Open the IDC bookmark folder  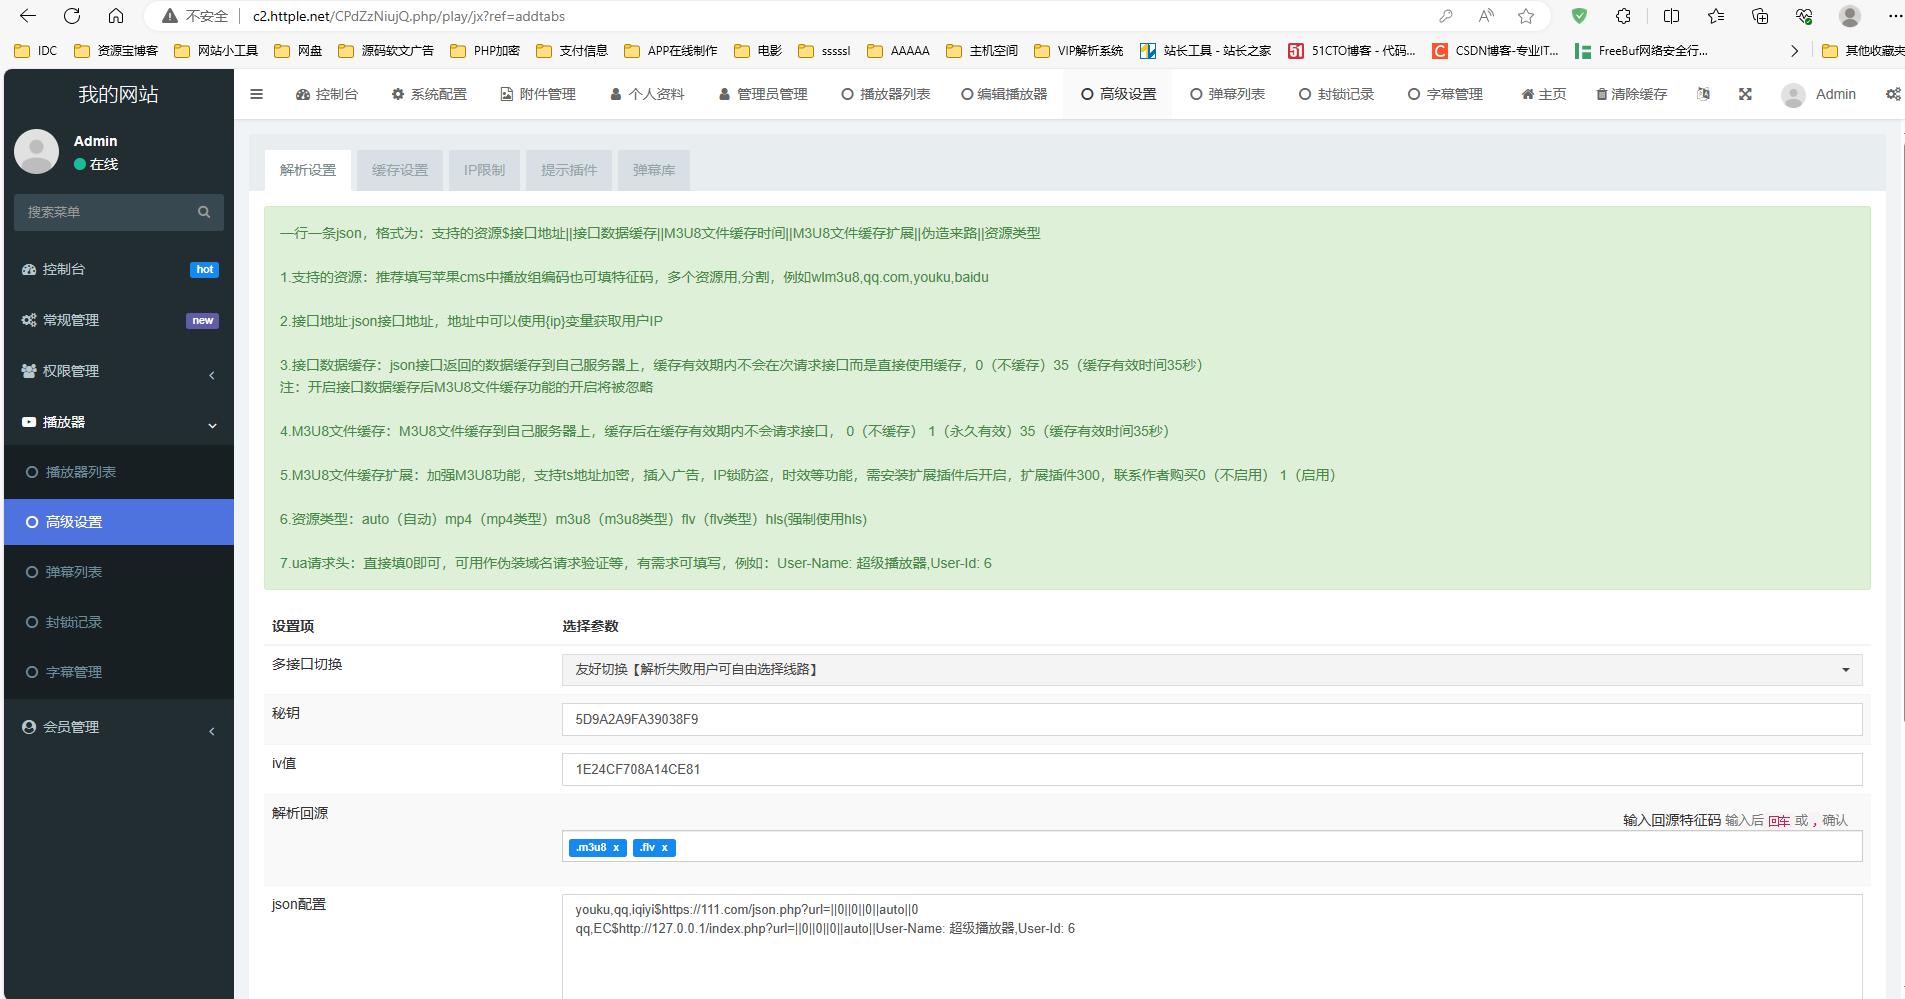[36, 51]
